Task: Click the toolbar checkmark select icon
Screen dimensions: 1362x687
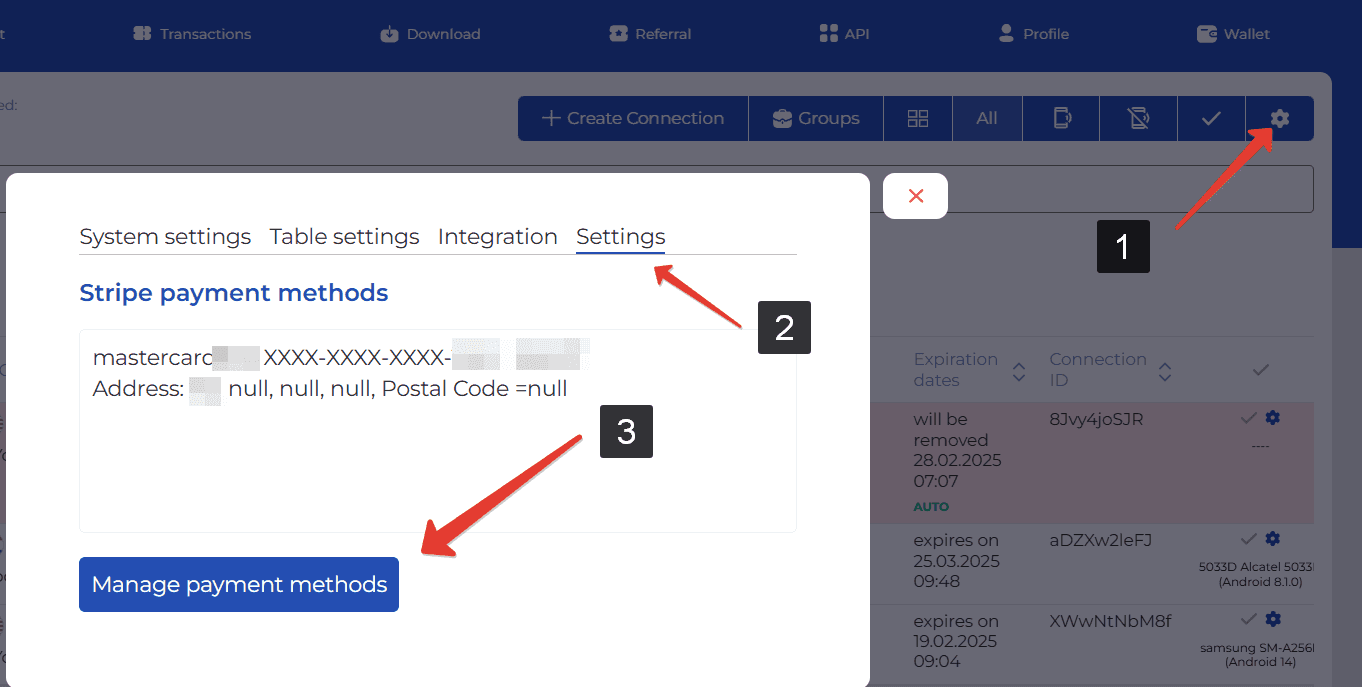Action: pyautogui.click(x=1211, y=119)
